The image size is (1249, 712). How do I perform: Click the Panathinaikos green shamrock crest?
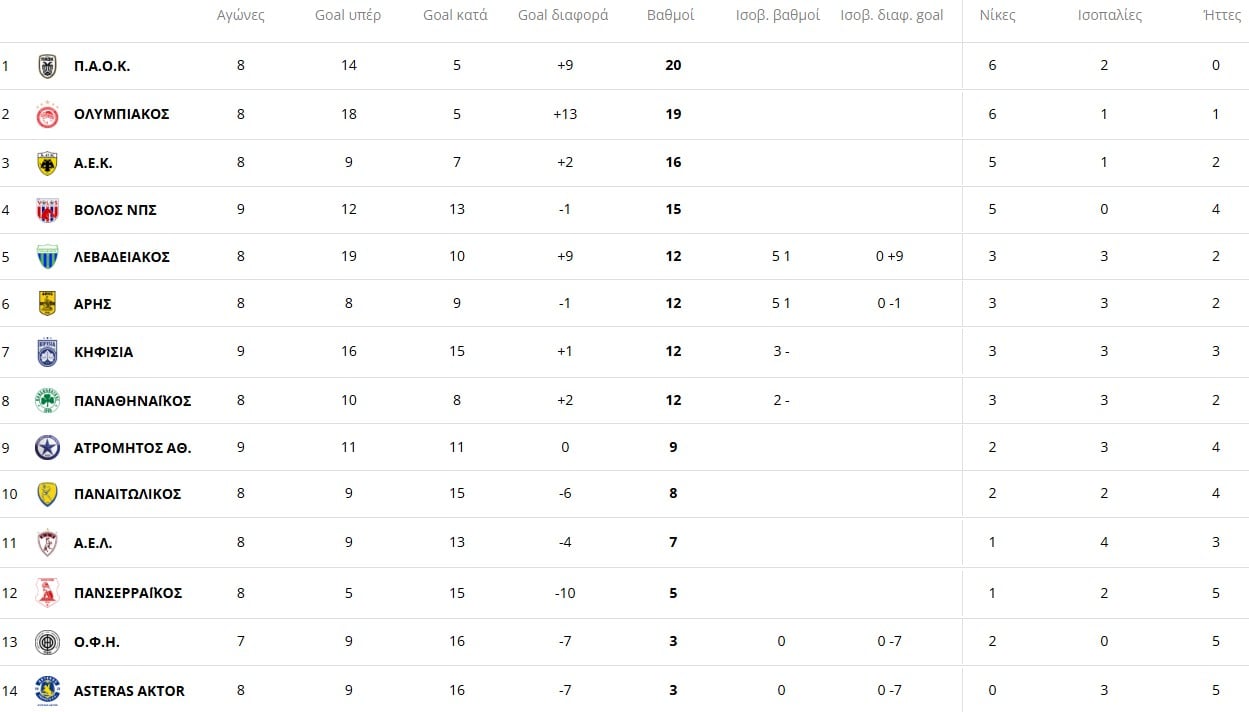(47, 401)
